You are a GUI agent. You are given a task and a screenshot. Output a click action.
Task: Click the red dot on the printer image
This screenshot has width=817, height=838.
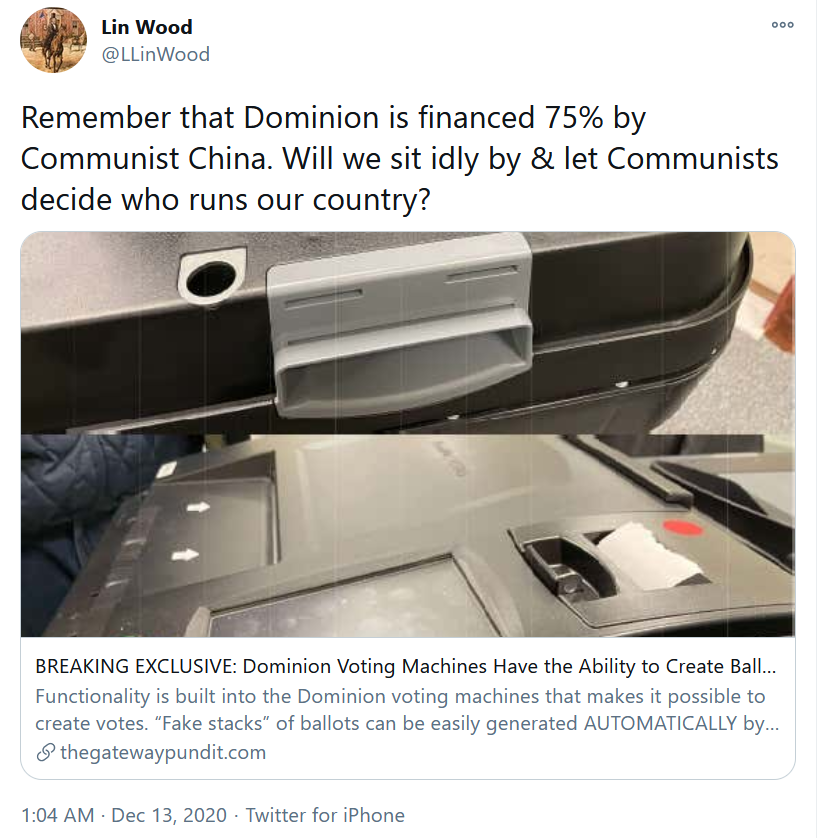(682, 528)
